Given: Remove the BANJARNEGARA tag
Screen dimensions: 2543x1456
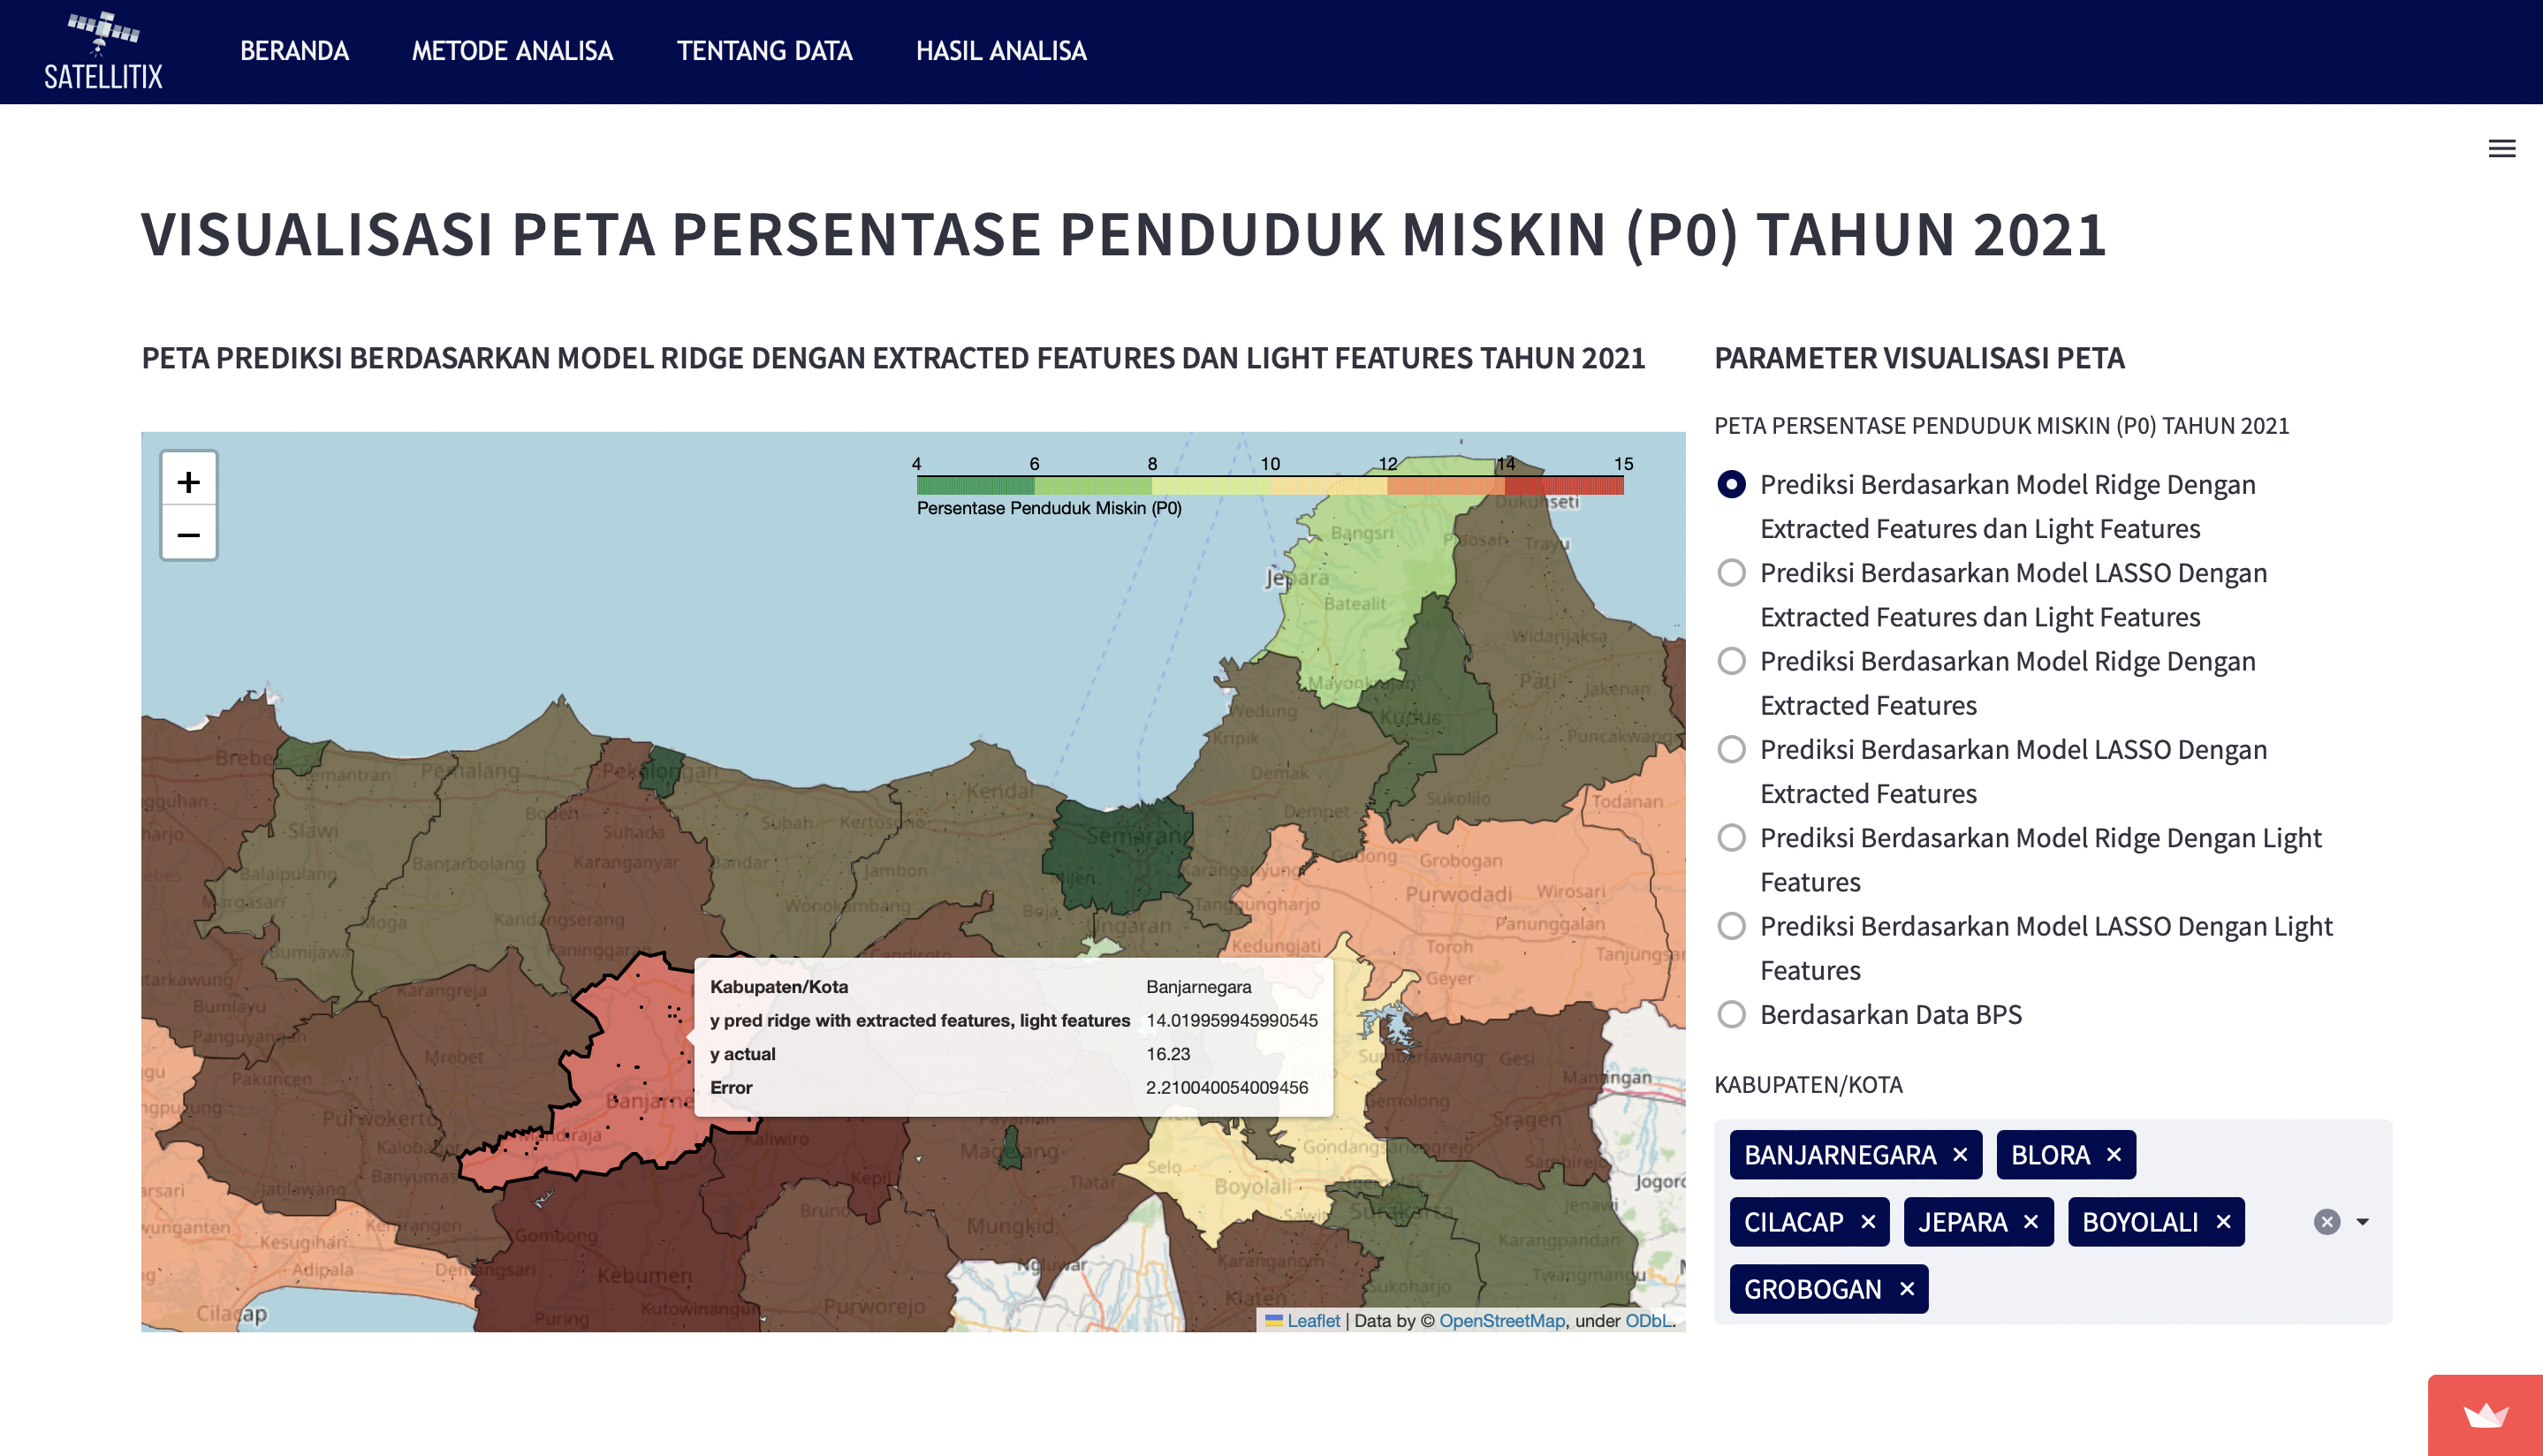Looking at the screenshot, I should [x=1960, y=1155].
